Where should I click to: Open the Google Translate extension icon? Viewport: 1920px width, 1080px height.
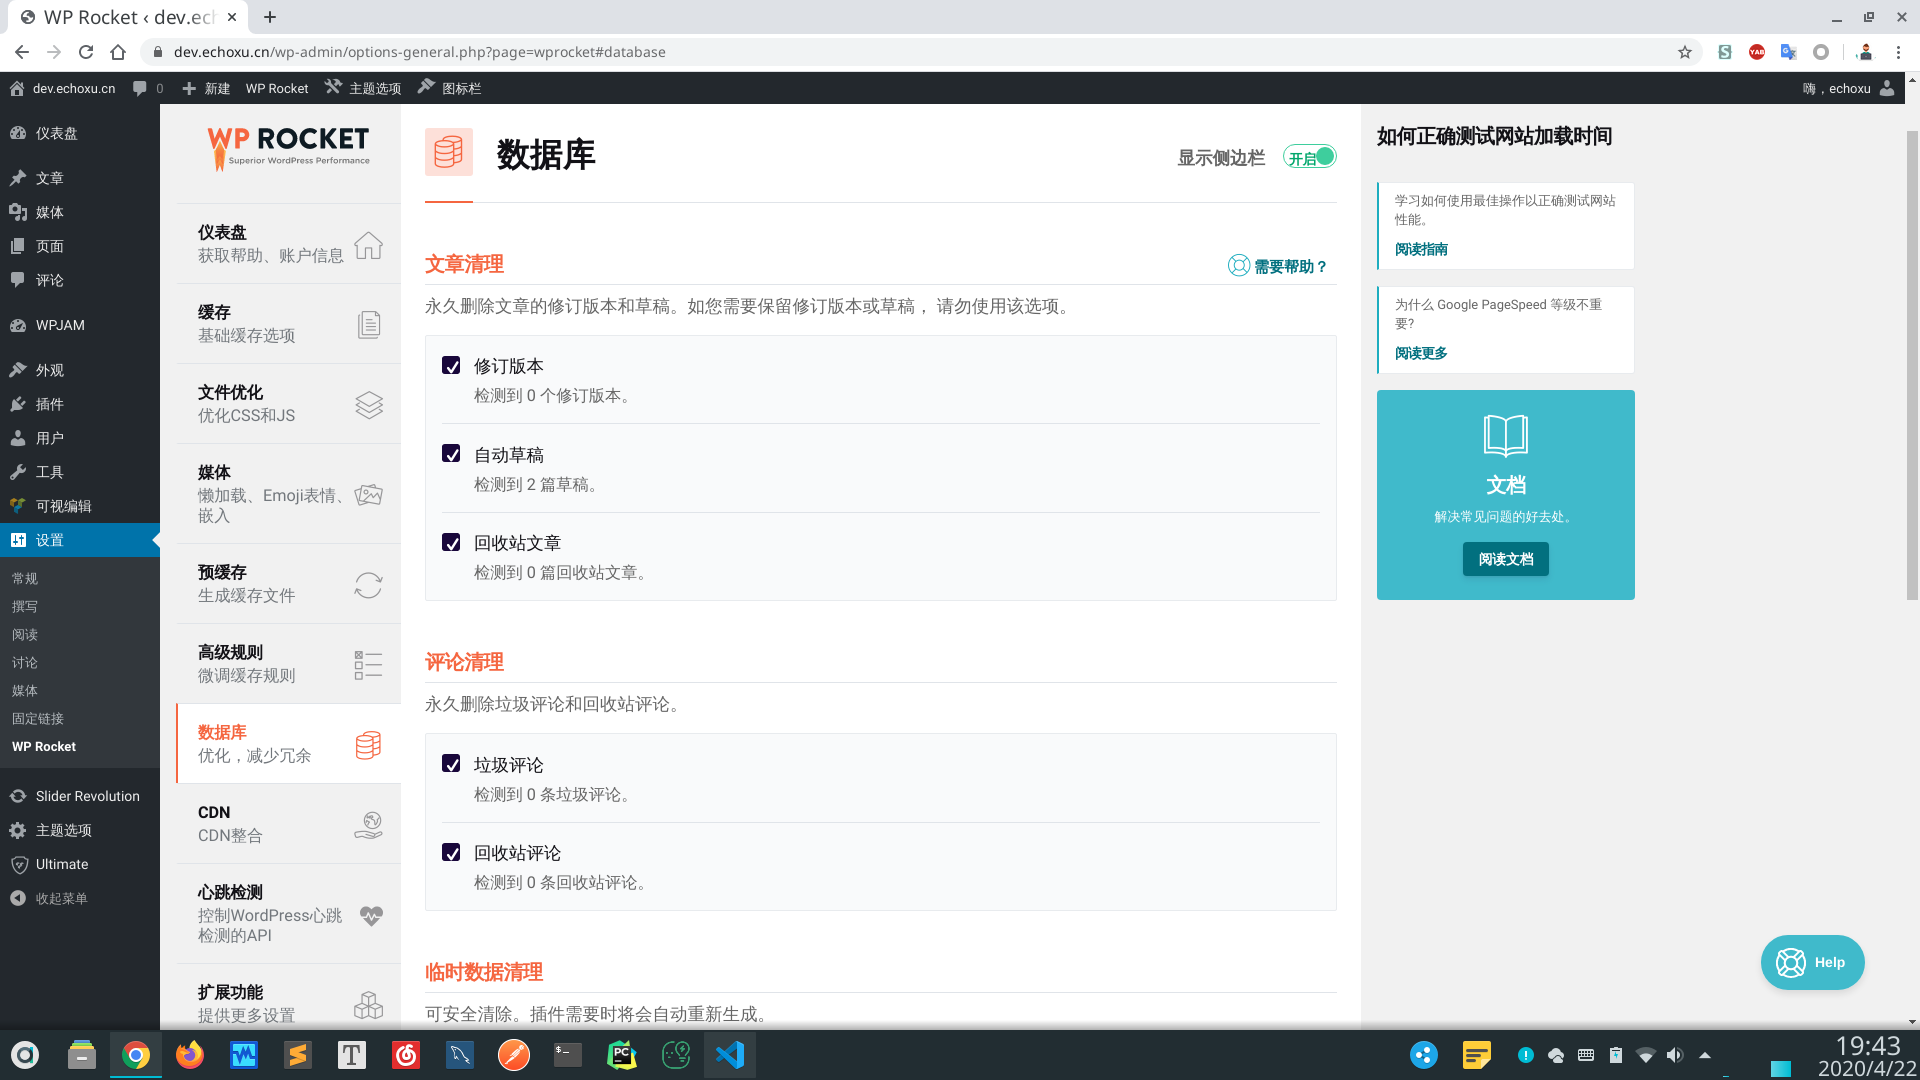[x=1789, y=52]
